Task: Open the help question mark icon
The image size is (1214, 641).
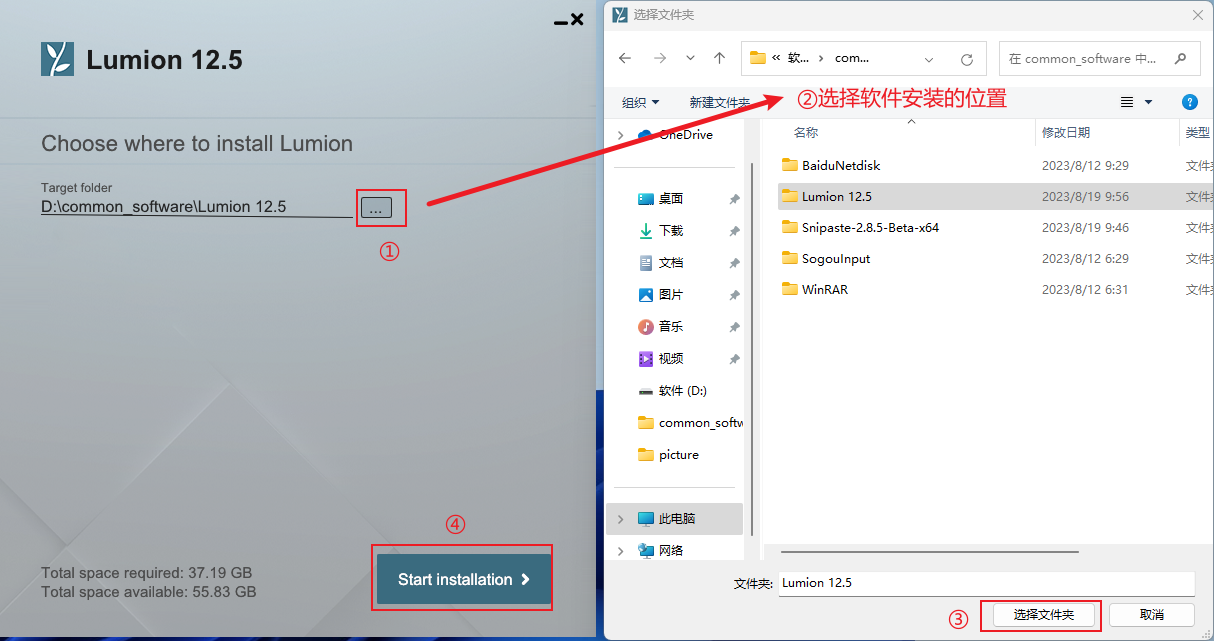Action: point(1190,102)
